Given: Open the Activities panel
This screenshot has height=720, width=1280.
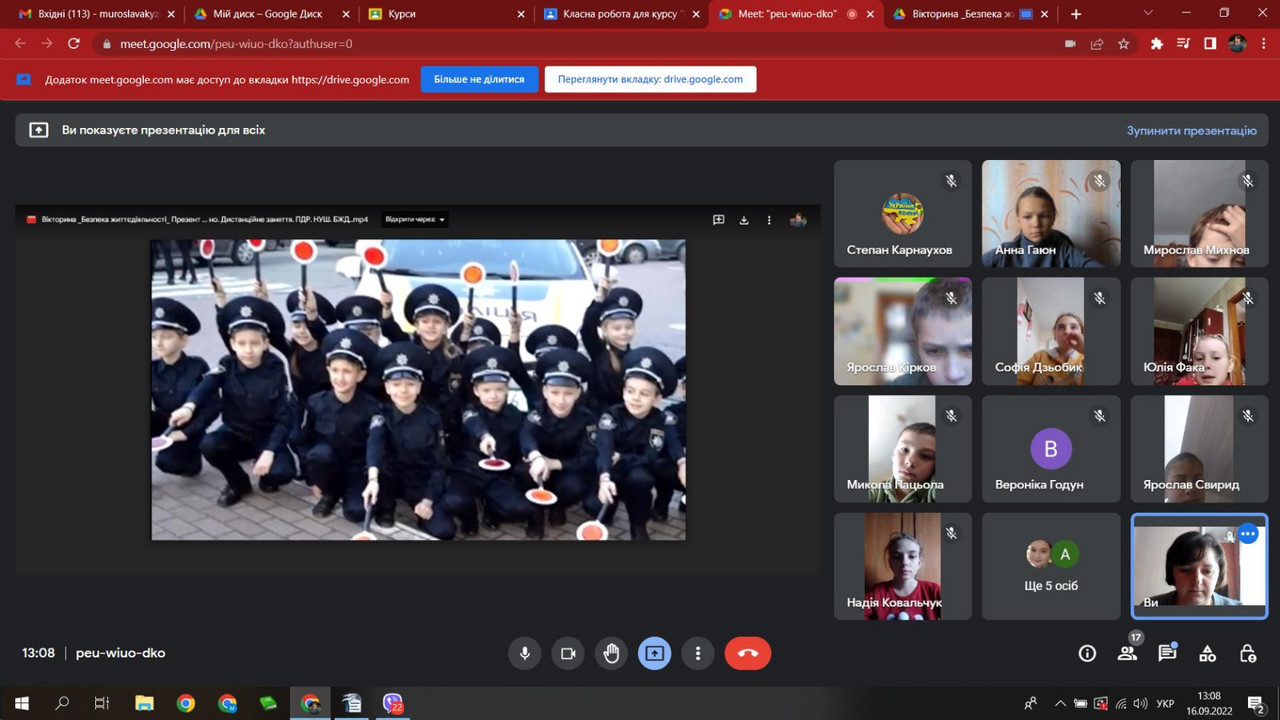Looking at the screenshot, I should (x=1207, y=653).
